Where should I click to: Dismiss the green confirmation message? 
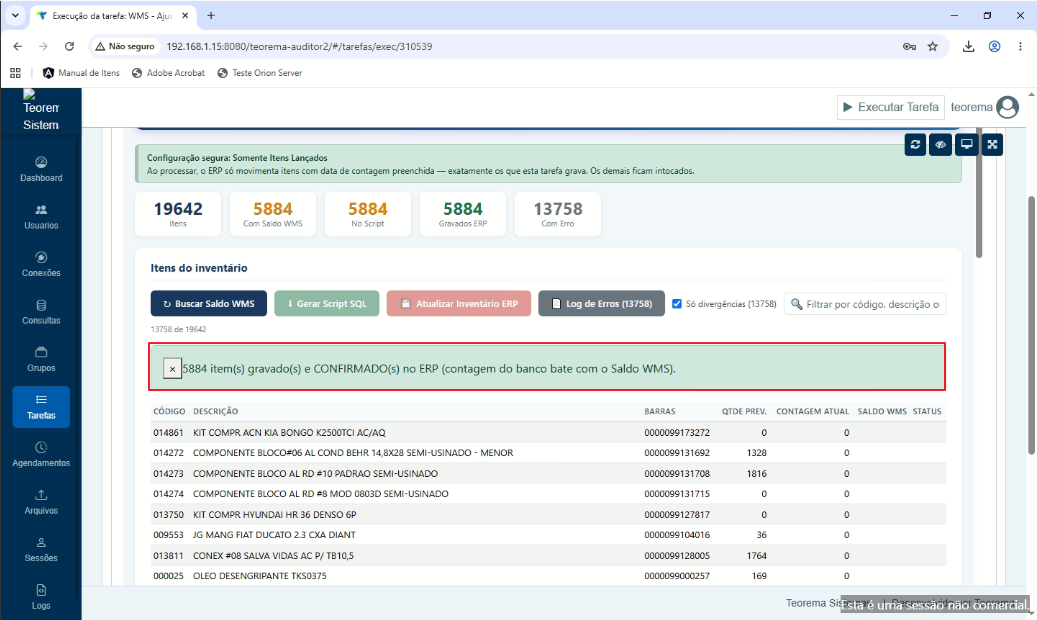point(172,369)
